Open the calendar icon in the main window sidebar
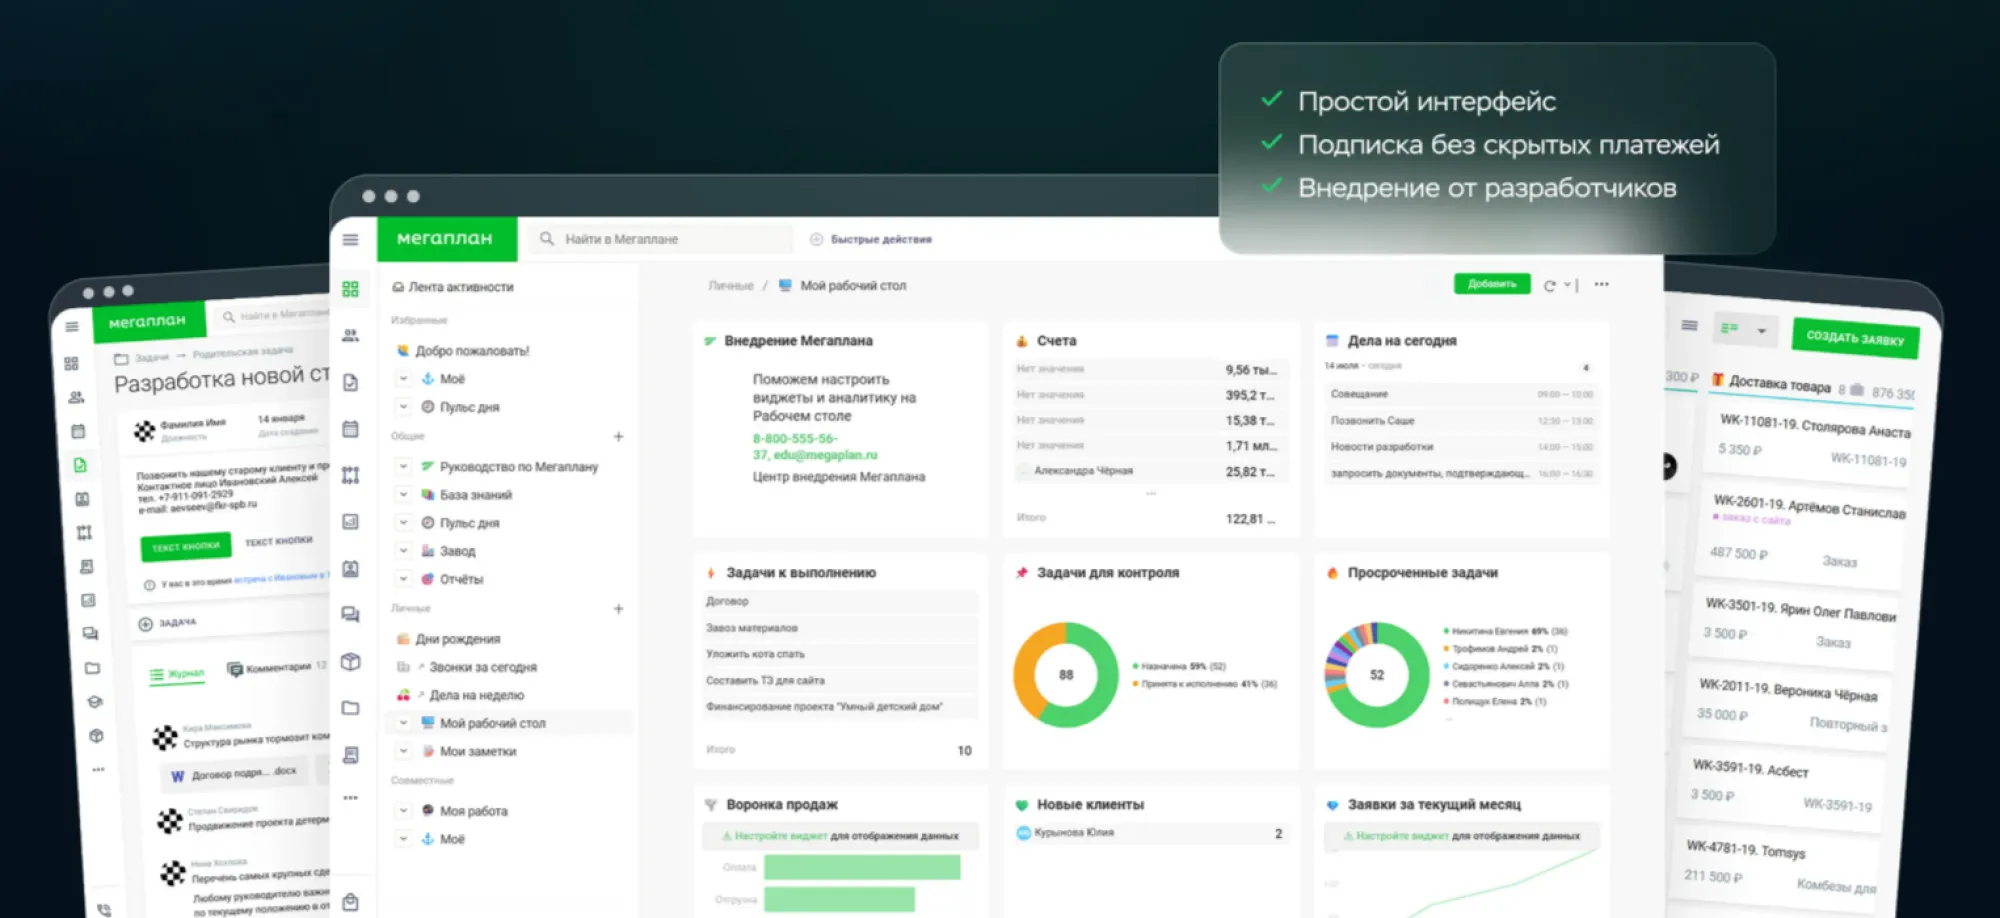This screenshot has width=2000, height=918. 350,429
